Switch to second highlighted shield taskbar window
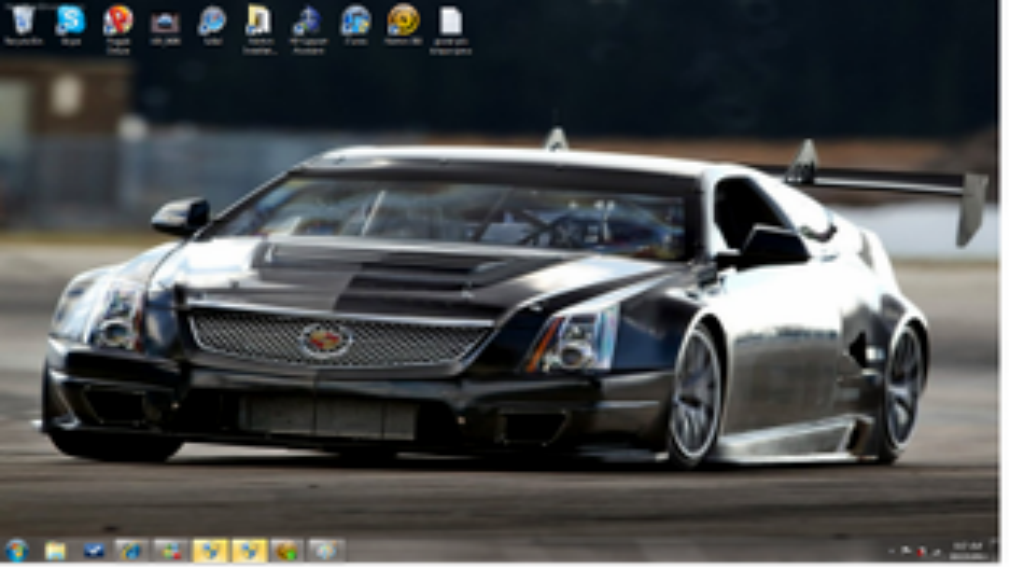 [x=249, y=551]
